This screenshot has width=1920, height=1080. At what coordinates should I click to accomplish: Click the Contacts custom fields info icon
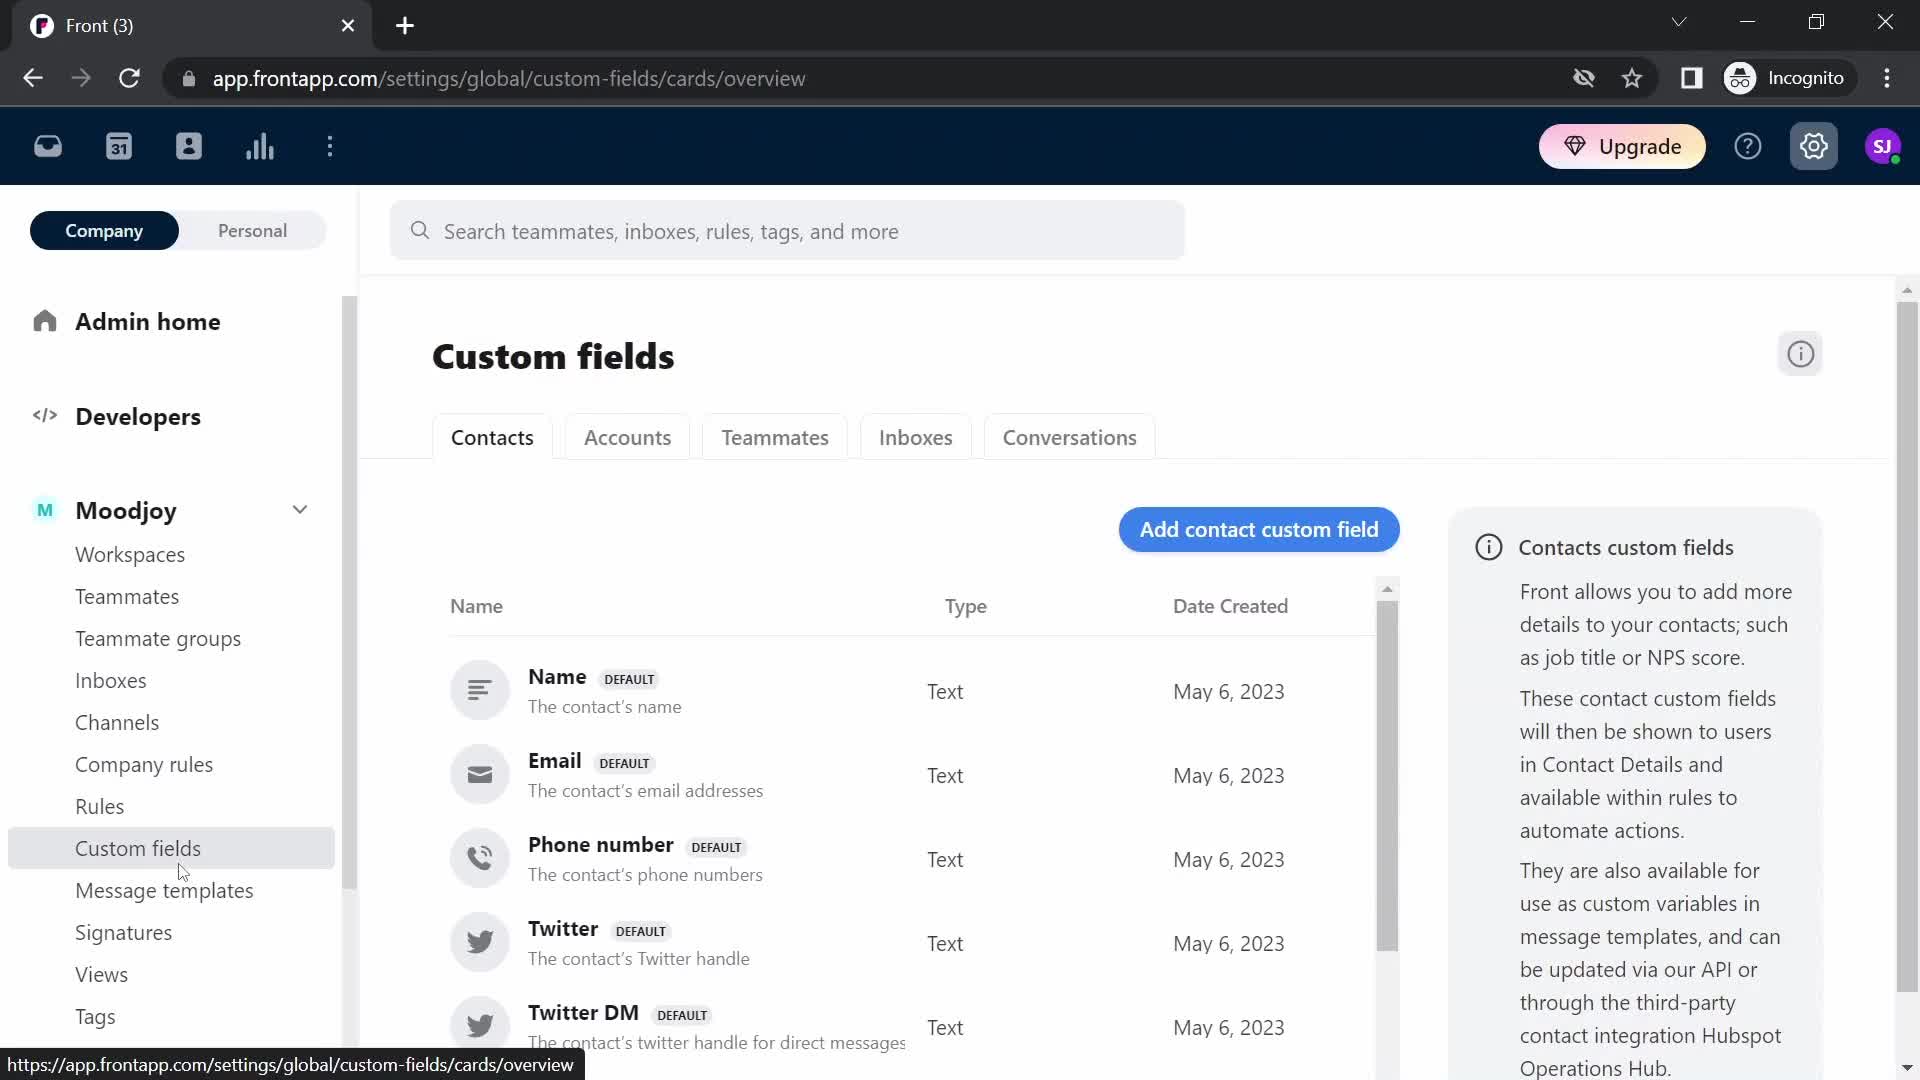[1489, 547]
